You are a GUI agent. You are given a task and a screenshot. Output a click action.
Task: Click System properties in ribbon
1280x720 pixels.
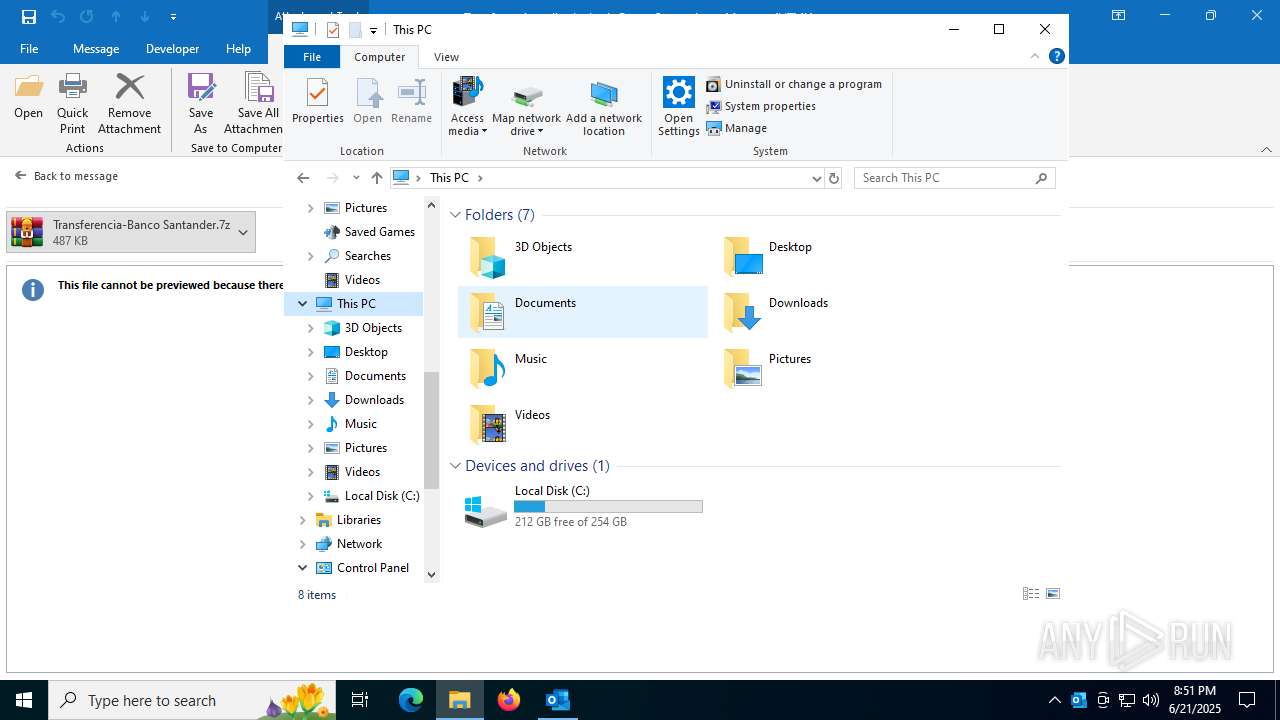[760, 106]
